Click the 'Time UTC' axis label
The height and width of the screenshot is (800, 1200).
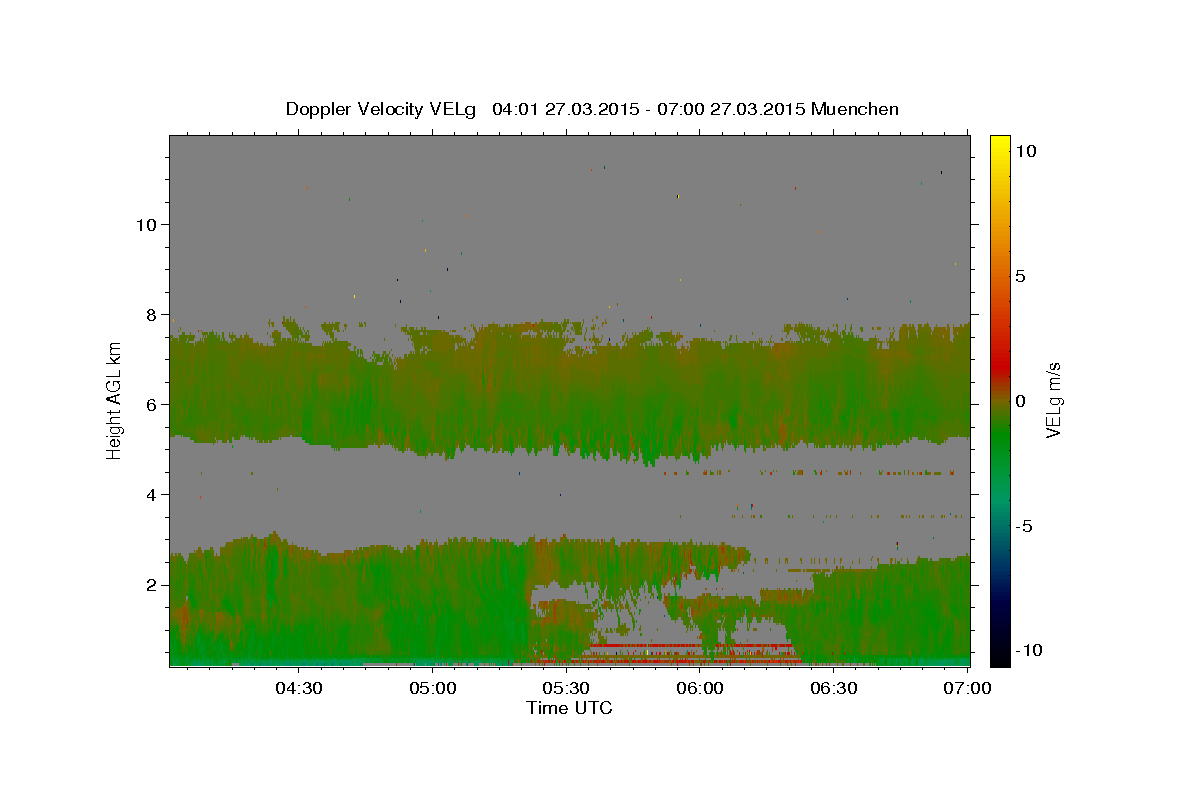pos(569,708)
